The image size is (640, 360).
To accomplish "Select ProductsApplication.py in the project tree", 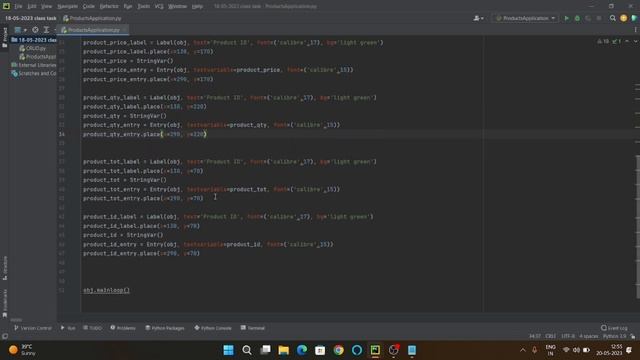I will (x=38, y=57).
